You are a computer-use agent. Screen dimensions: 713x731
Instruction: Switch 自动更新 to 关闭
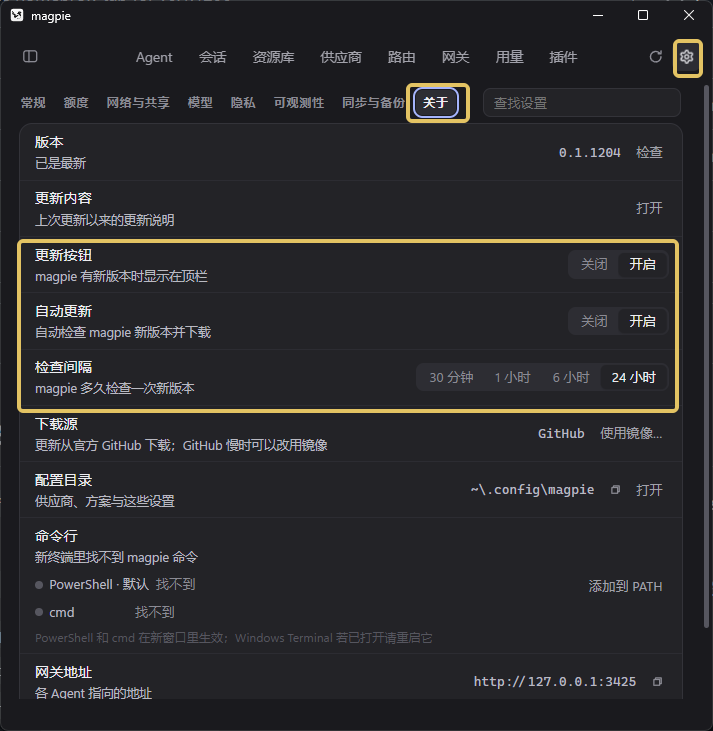pyautogui.click(x=594, y=321)
